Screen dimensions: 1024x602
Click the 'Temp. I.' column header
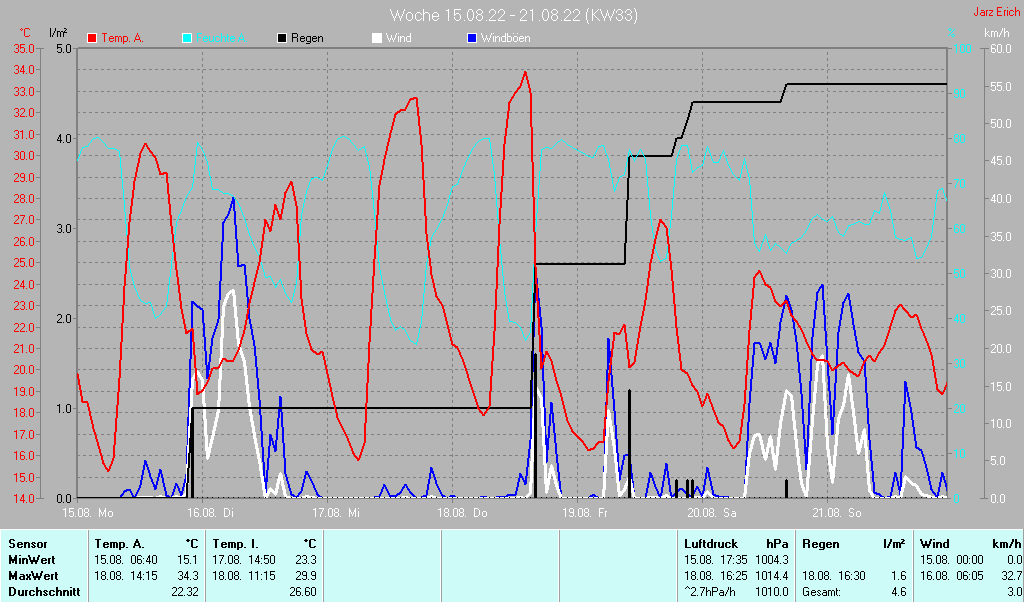click(236, 544)
